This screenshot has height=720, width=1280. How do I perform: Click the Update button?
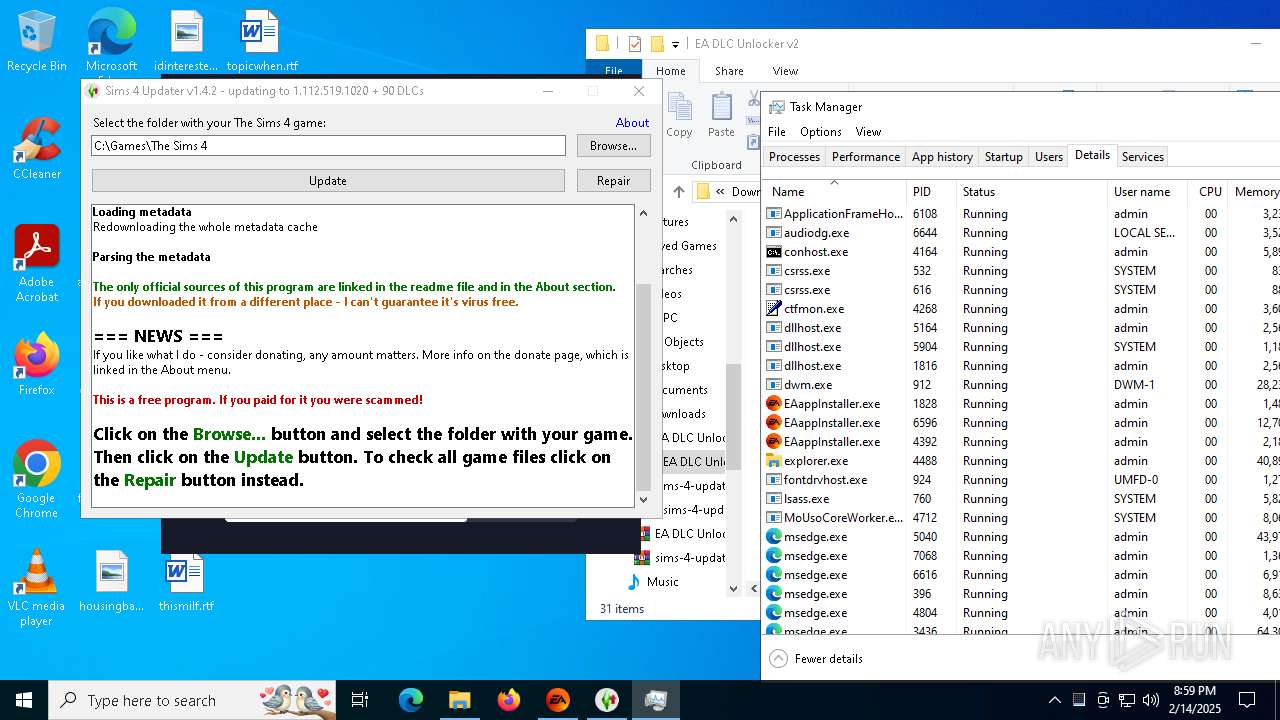pyautogui.click(x=328, y=181)
